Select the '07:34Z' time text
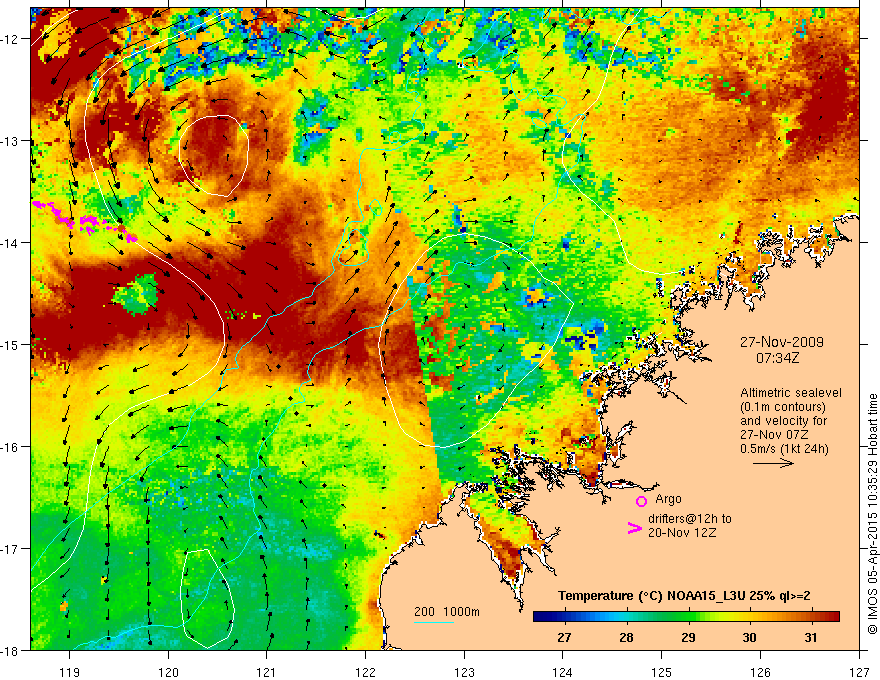880x680 pixels. [777, 358]
